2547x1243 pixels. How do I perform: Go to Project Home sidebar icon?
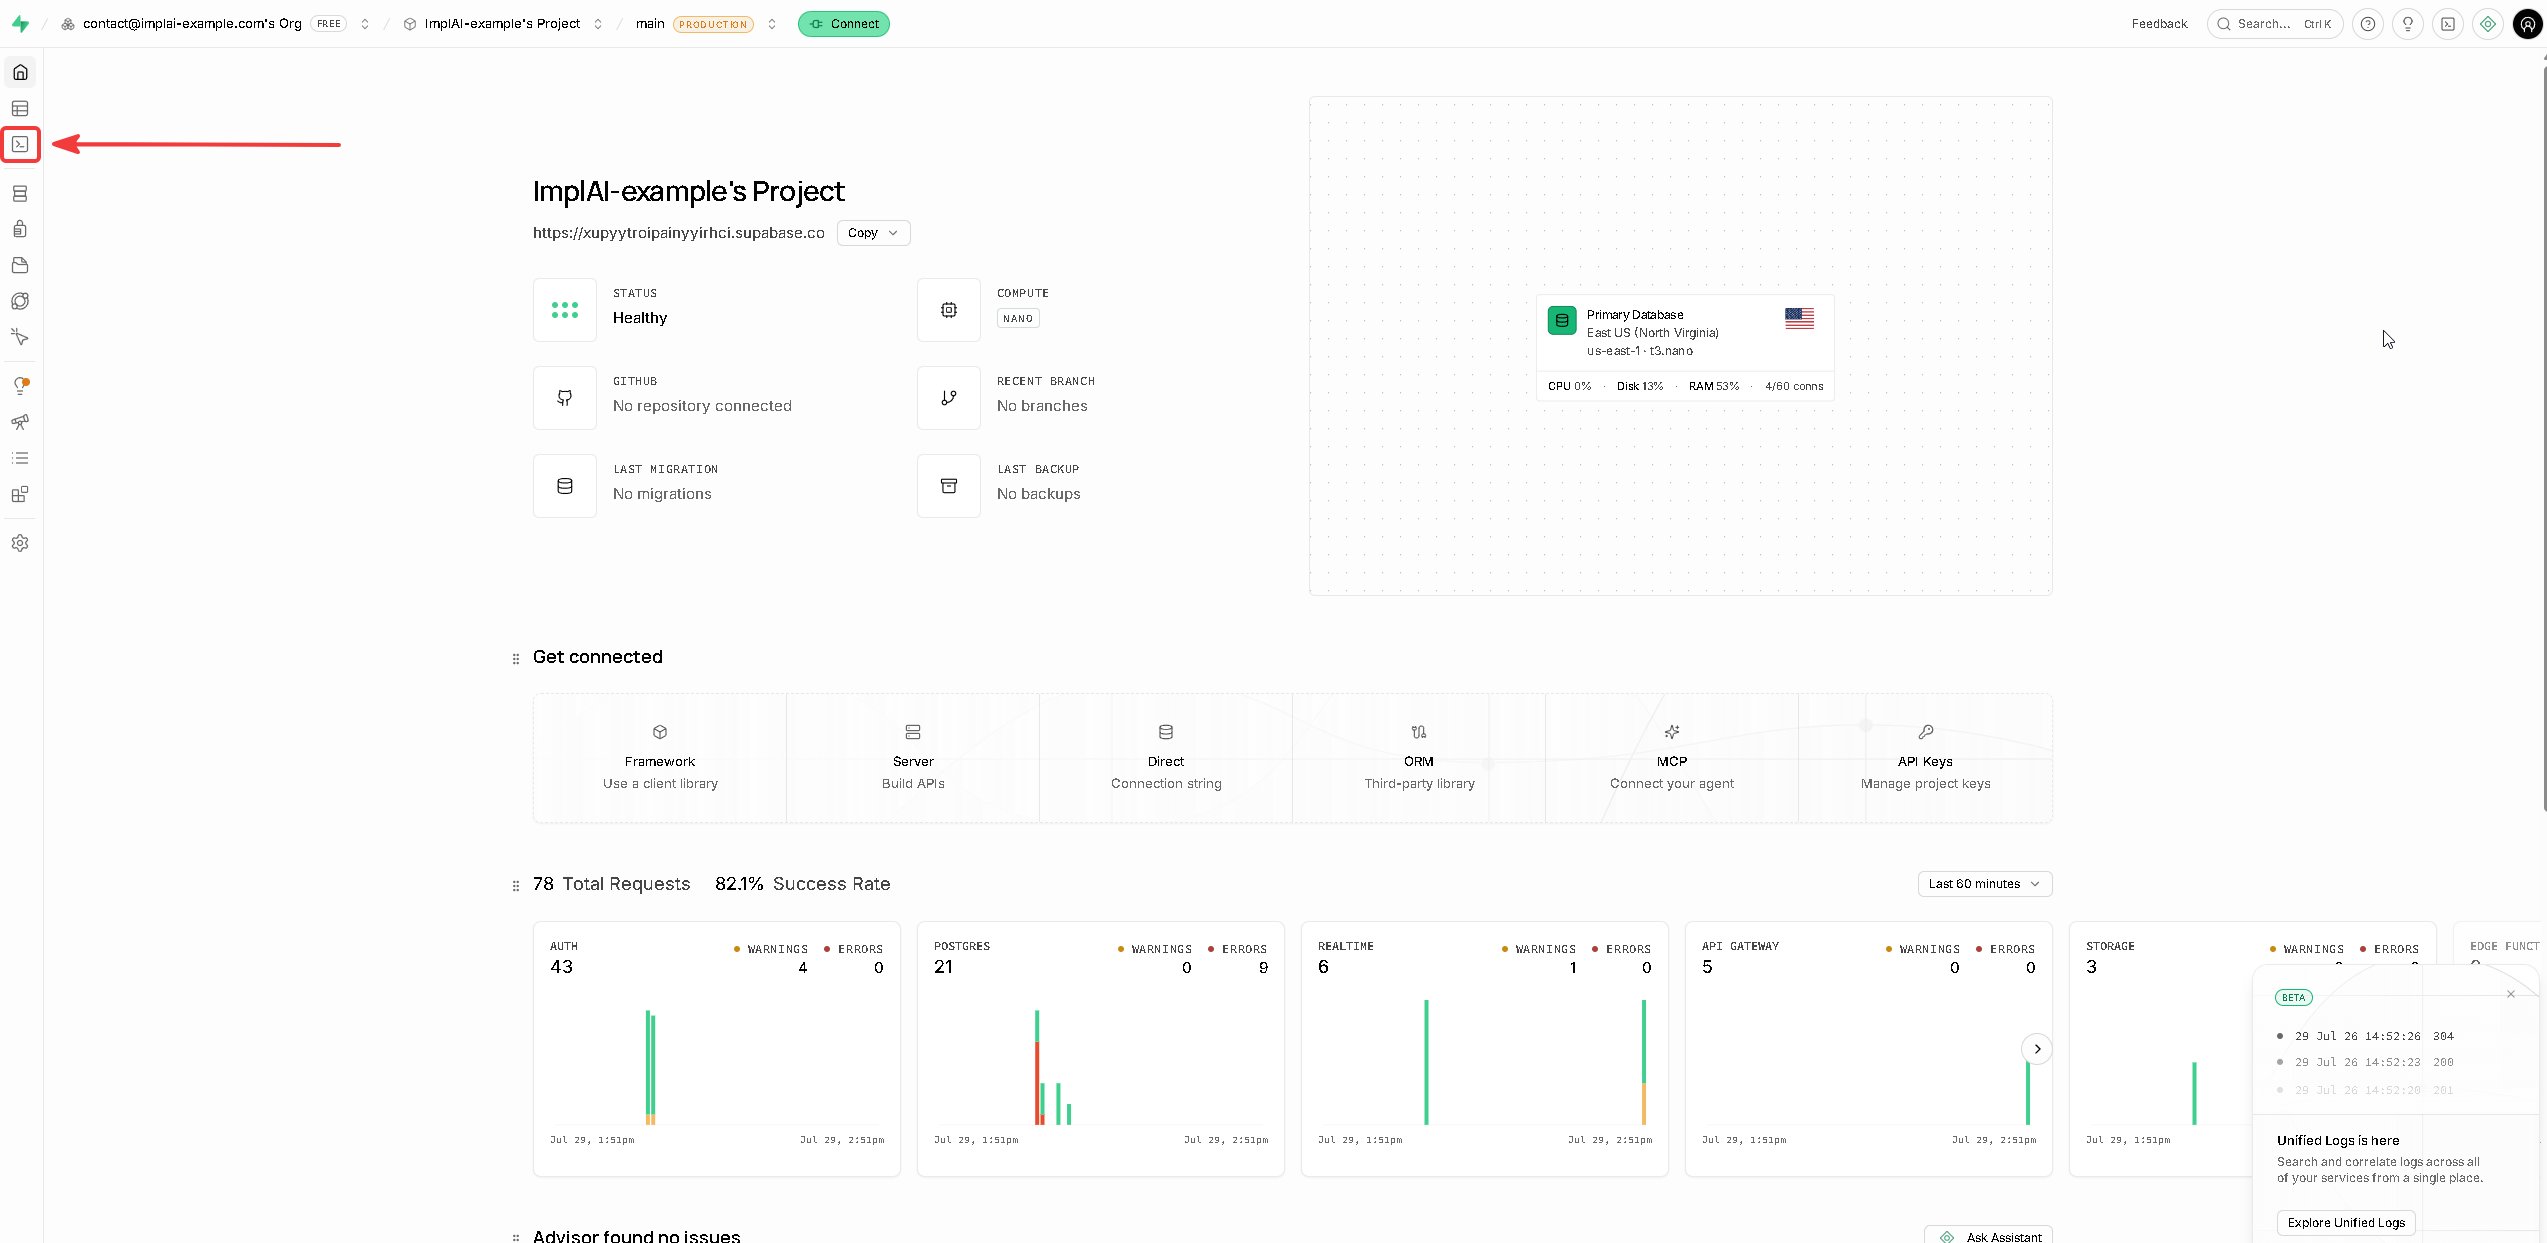pos(20,72)
